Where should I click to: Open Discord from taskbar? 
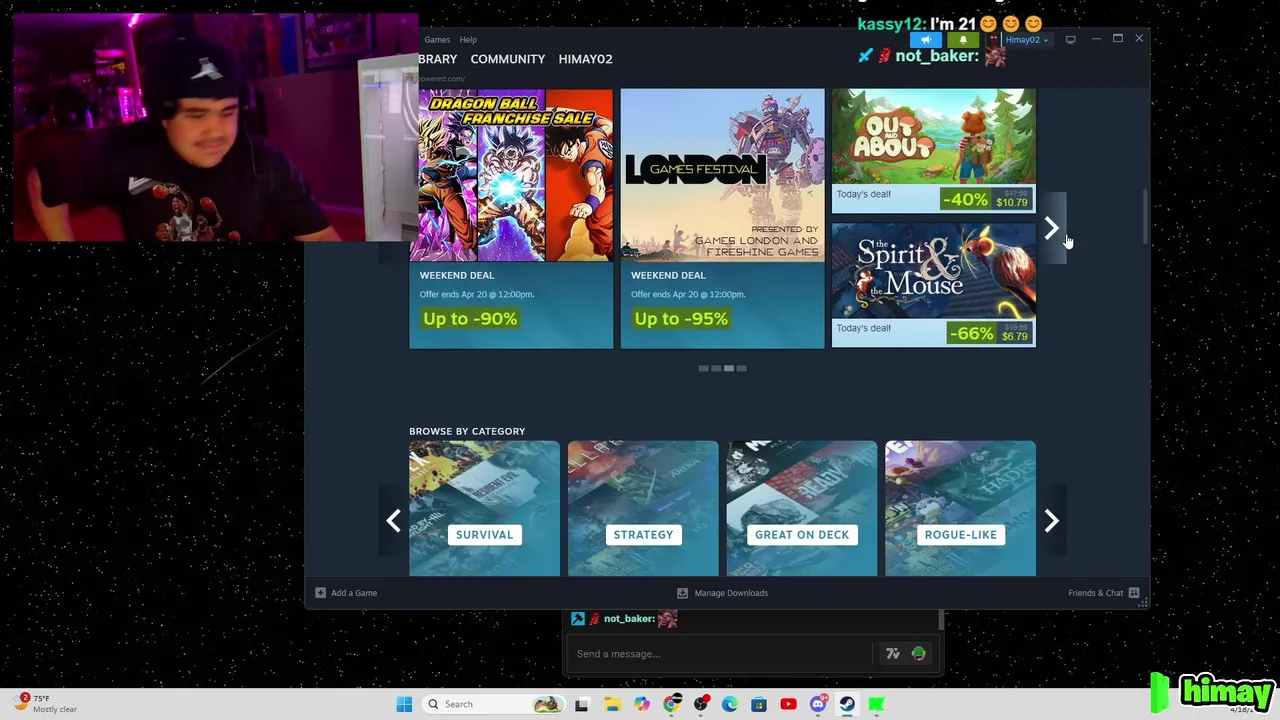[x=818, y=704]
